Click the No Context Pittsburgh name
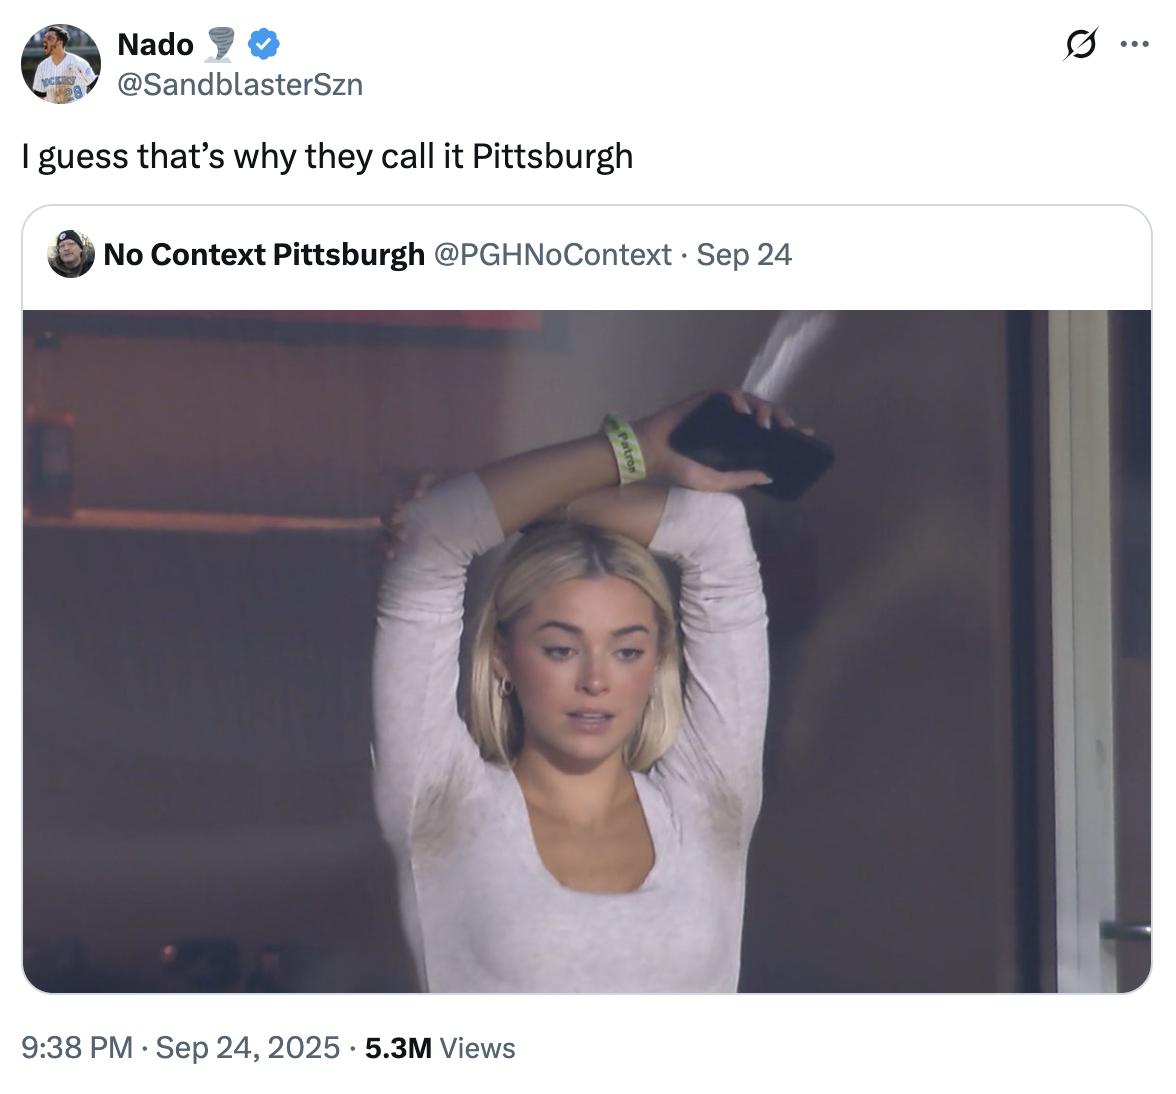 [264, 254]
